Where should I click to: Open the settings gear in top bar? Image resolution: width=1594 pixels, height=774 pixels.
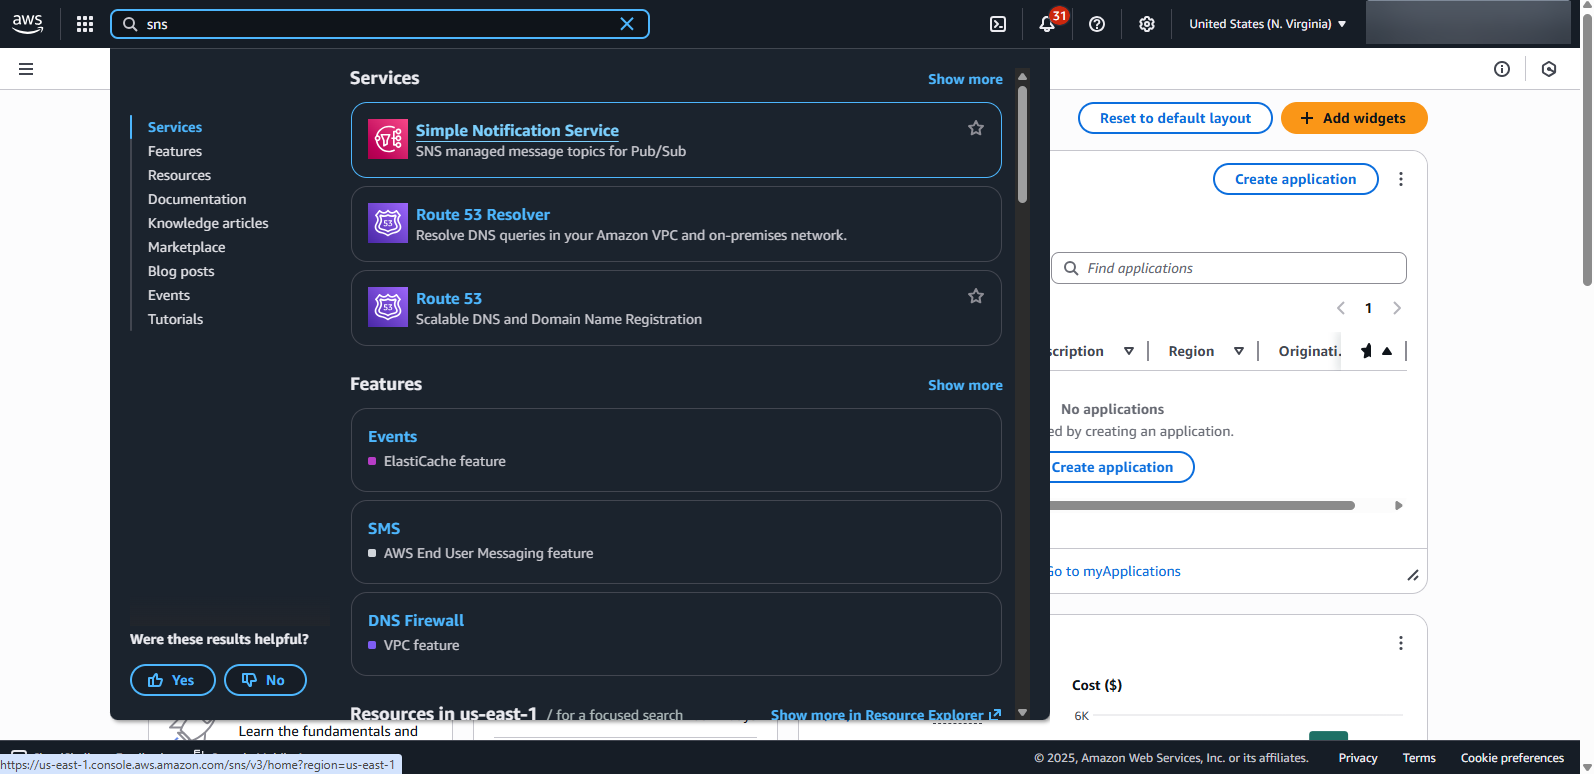click(x=1147, y=24)
